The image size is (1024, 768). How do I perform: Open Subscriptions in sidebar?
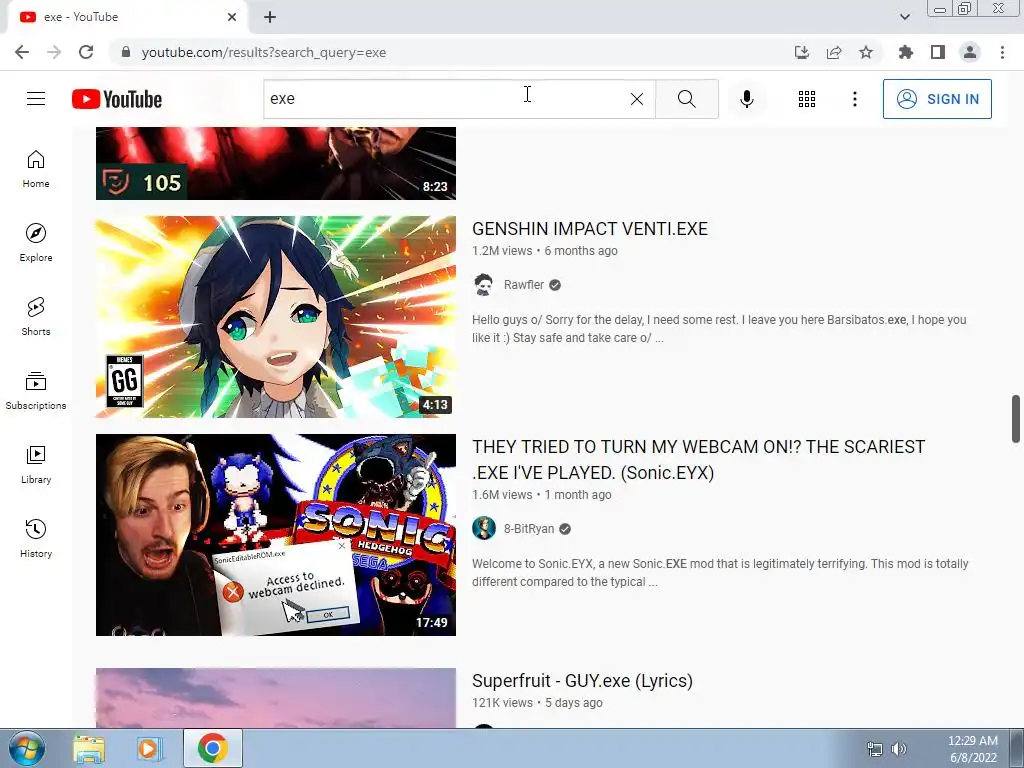[36, 391]
